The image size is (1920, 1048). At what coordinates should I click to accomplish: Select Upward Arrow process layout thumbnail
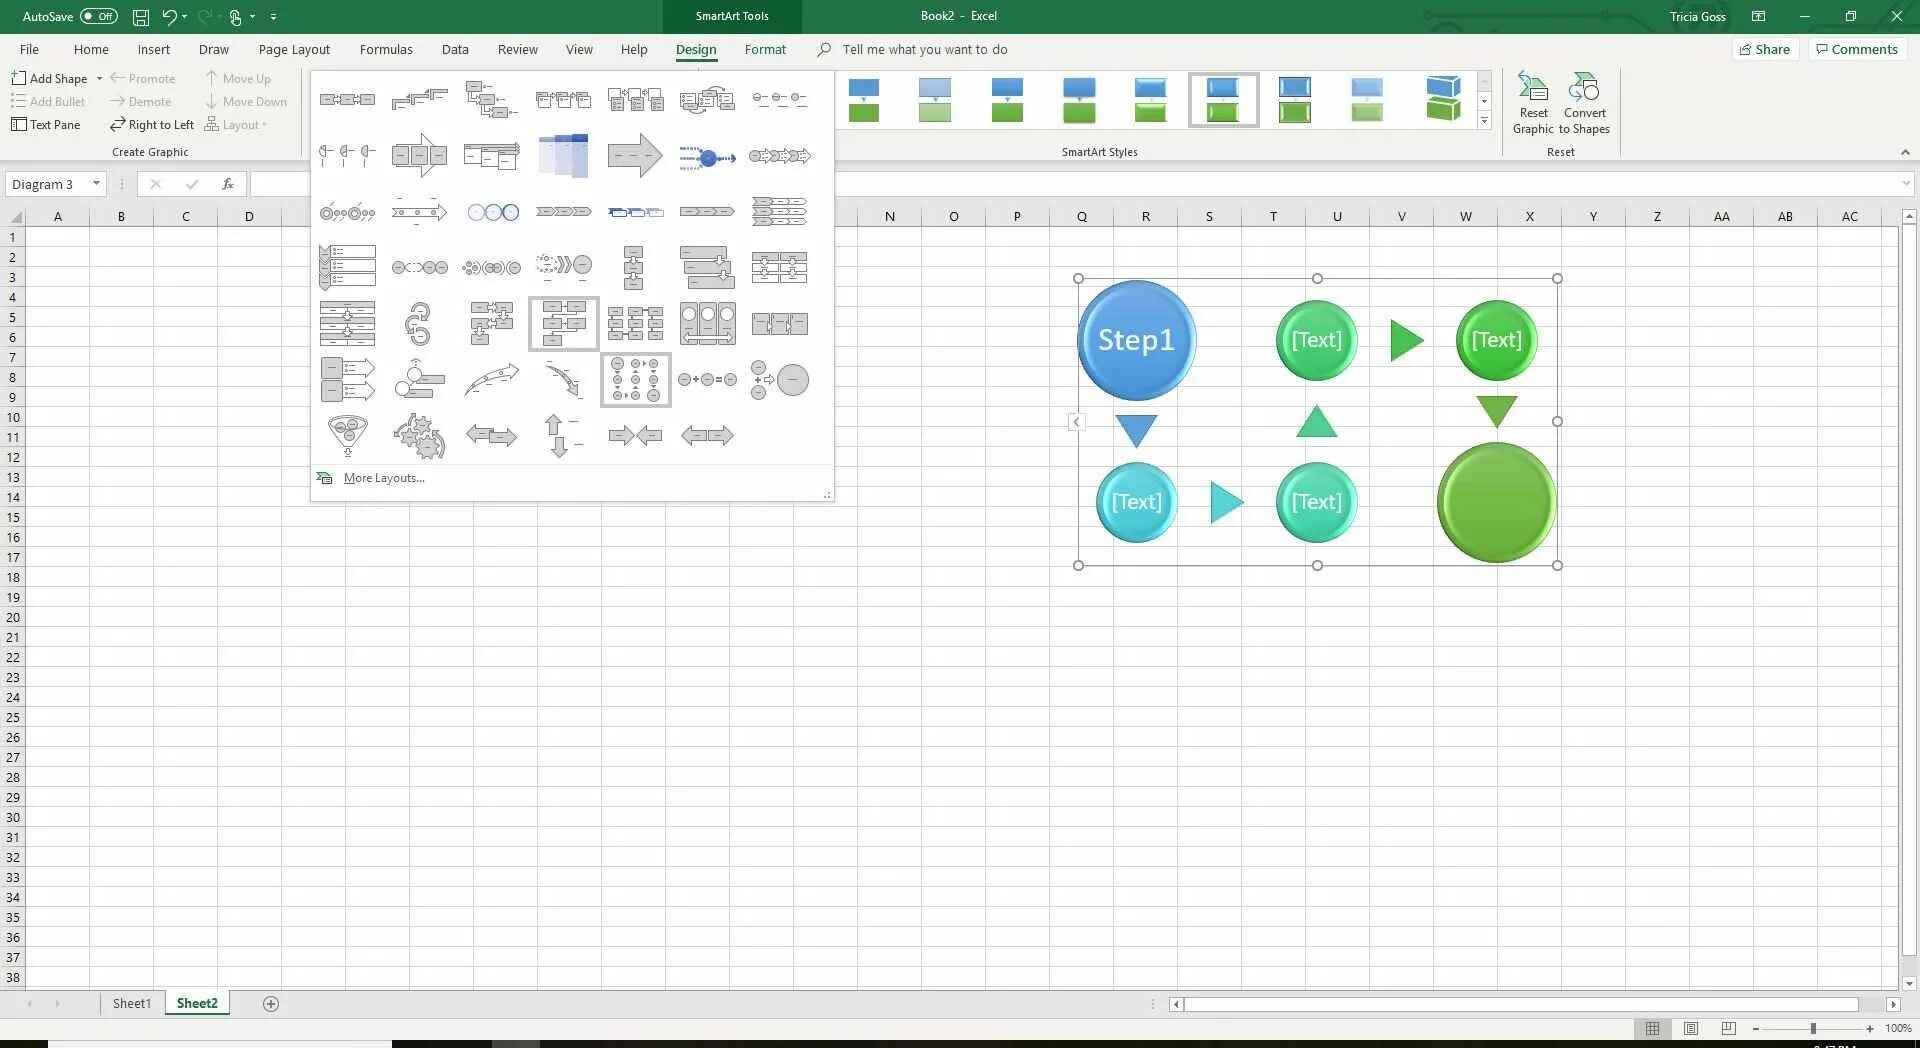[x=491, y=380]
